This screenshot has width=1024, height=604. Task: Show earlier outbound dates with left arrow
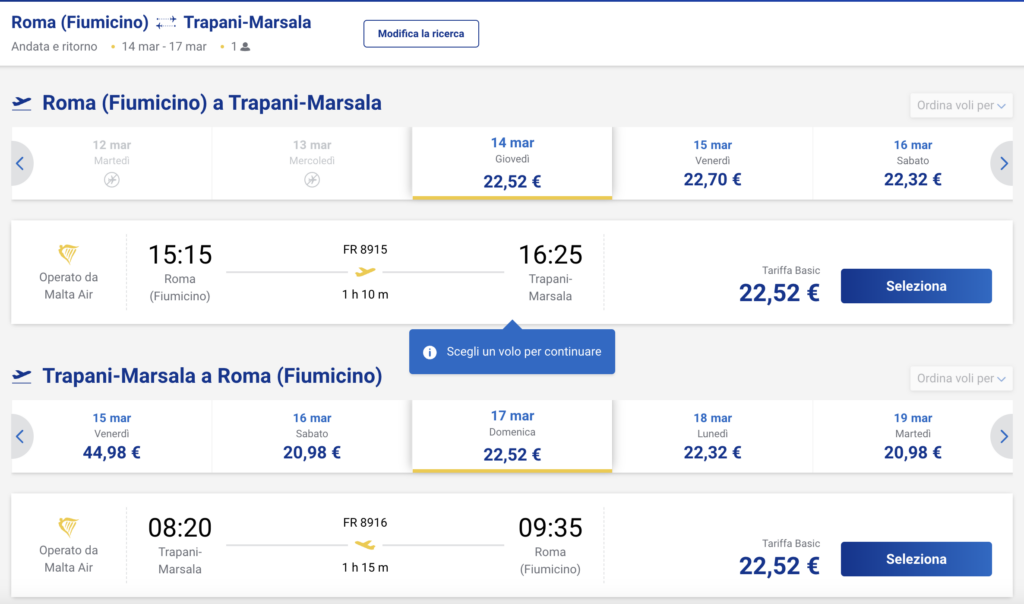[20, 163]
